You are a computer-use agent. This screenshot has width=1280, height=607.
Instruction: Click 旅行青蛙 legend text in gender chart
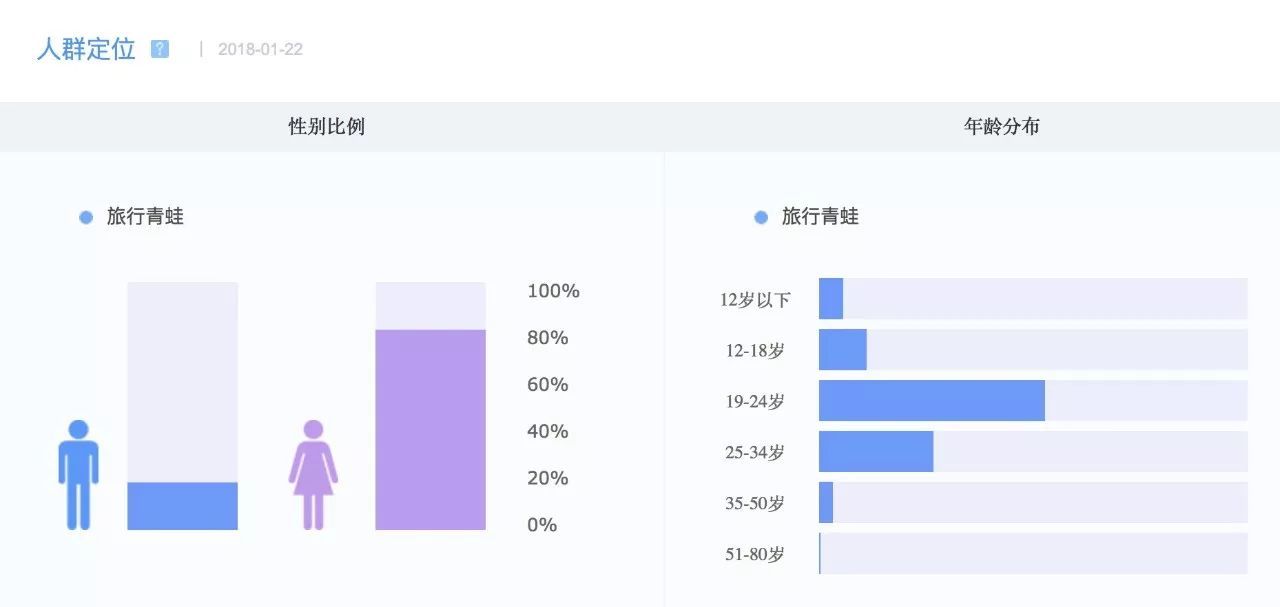click(x=145, y=217)
